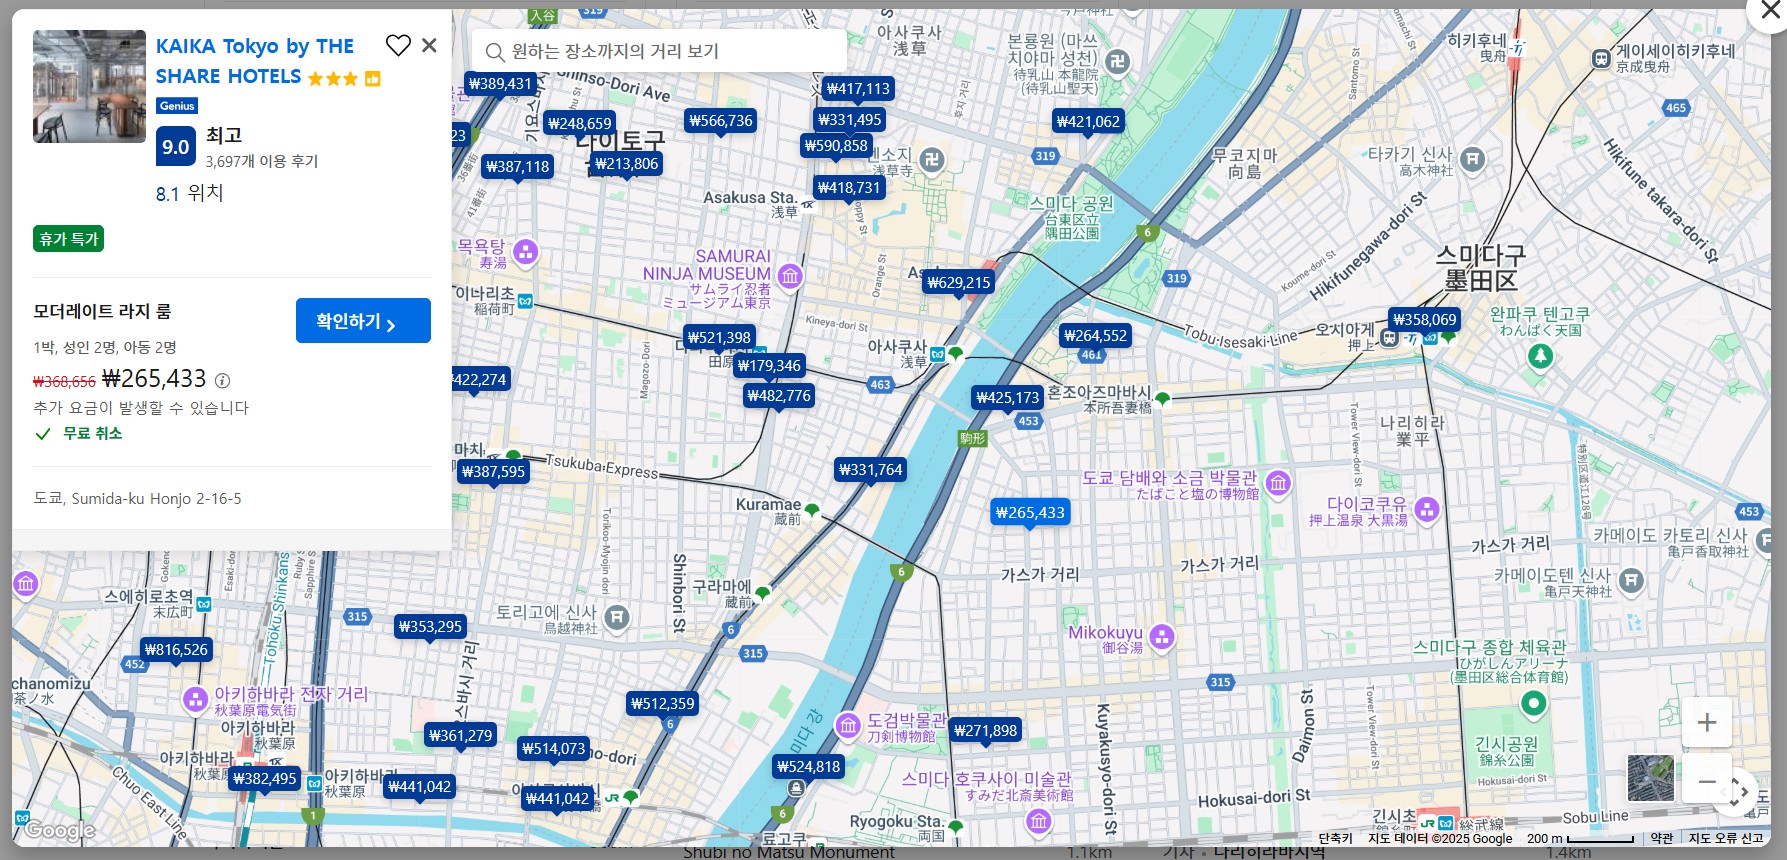Image resolution: width=1787 pixels, height=860 pixels.
Task: Select the ₩179,346 price marker
Action: [x=769, y=365]
